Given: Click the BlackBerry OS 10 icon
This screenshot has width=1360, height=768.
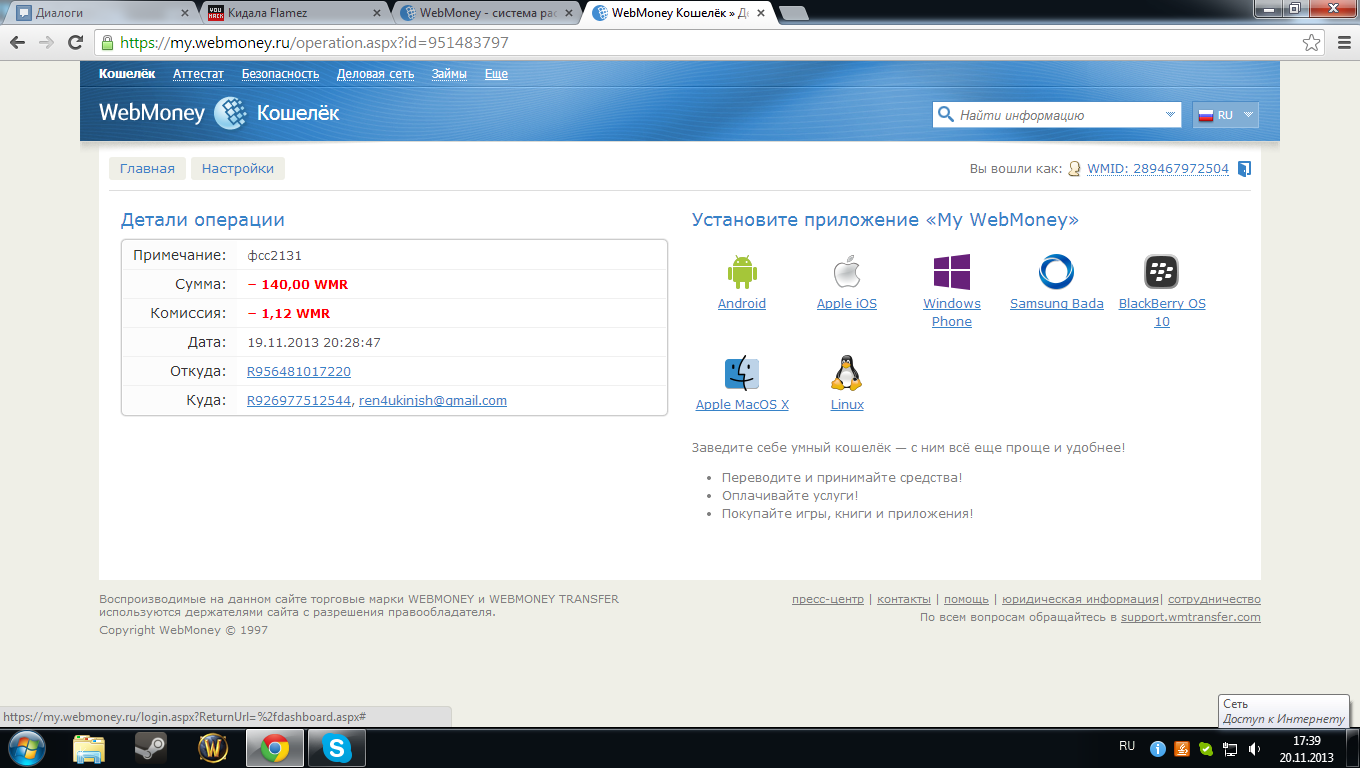Looking at the screenshot, I should (1161, 272).
